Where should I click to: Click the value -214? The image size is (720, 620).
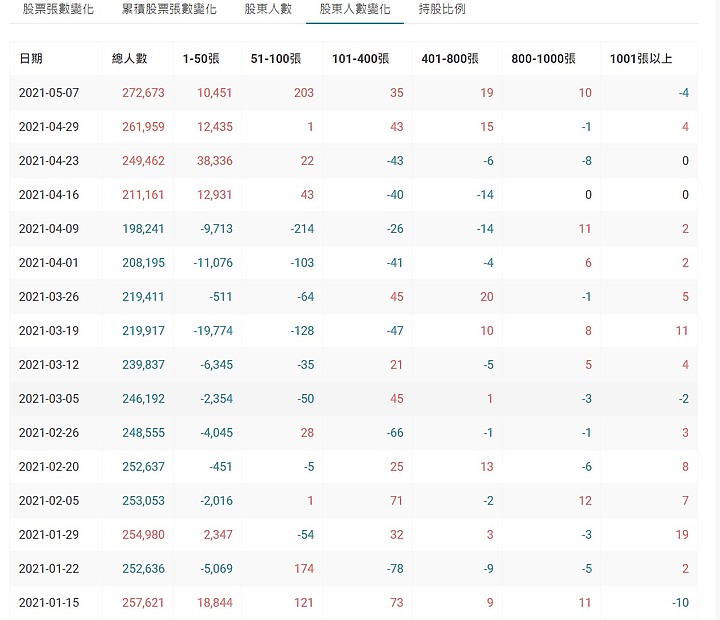tap(302, 229)
